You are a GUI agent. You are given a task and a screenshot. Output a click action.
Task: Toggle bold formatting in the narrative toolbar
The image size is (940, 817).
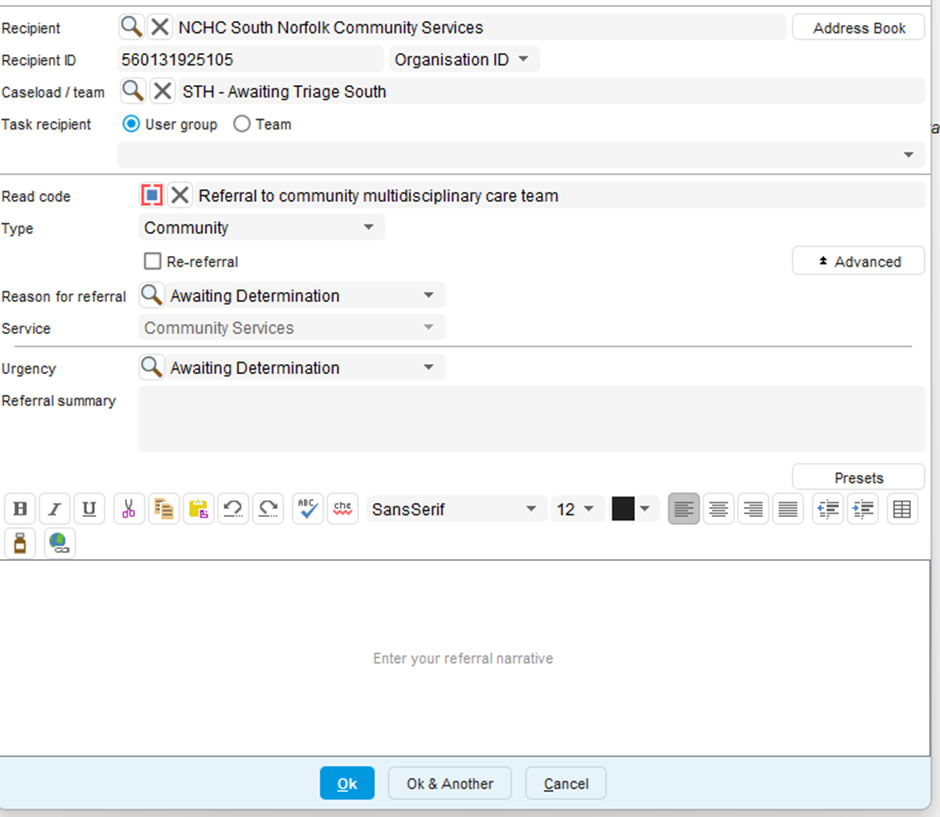point(20,509)
